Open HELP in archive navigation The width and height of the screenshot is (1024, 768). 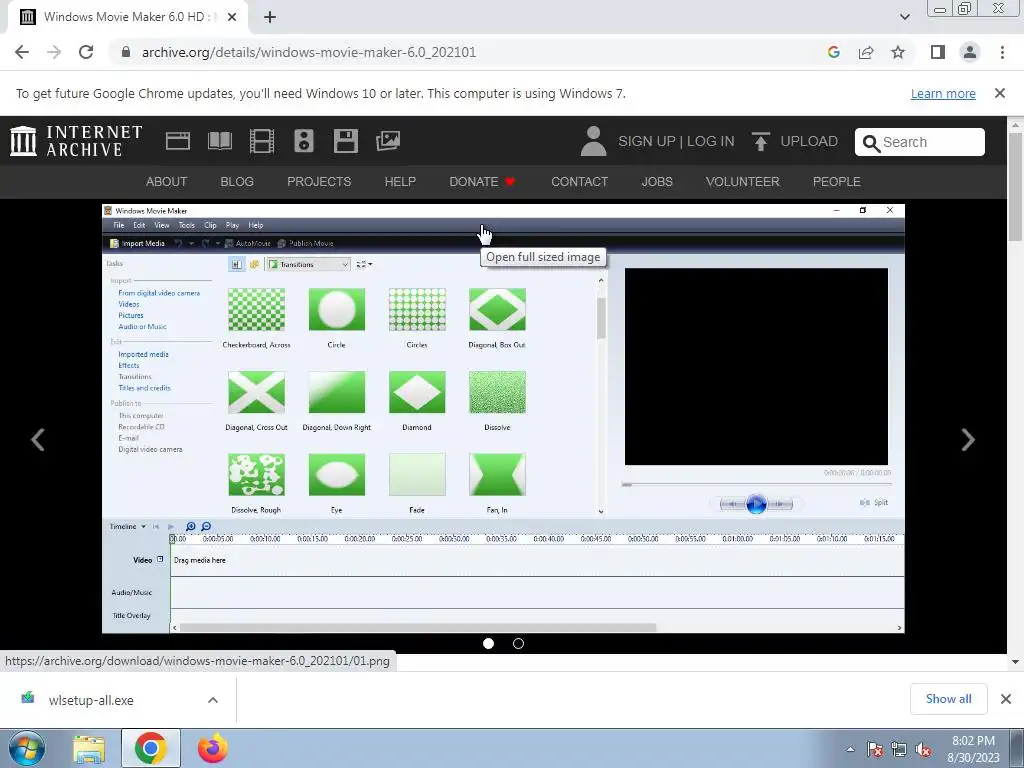(x=400, y=182)
